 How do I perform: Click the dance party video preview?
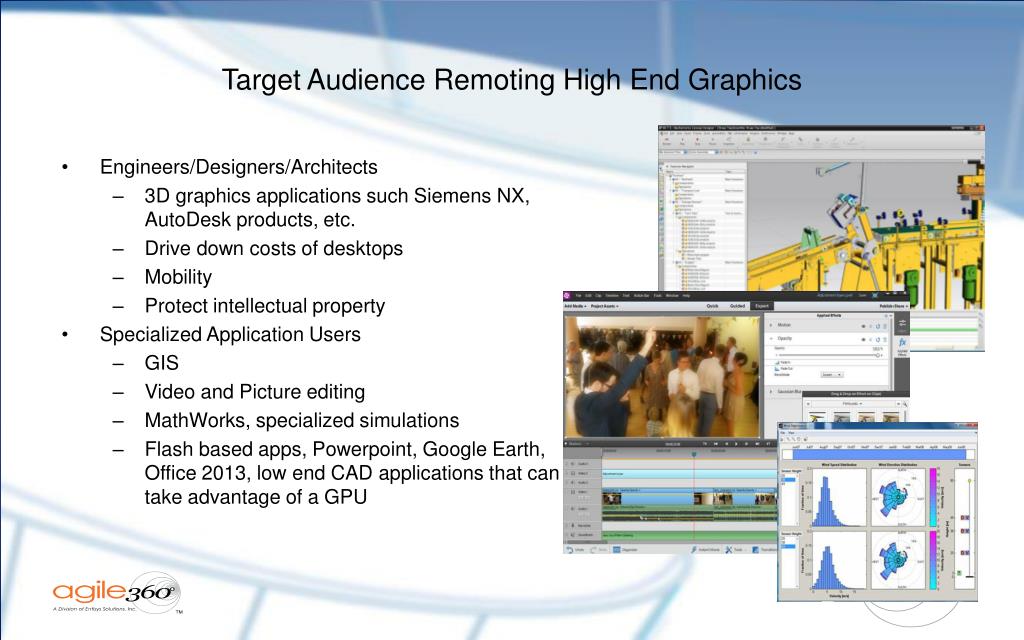point(662,376)
